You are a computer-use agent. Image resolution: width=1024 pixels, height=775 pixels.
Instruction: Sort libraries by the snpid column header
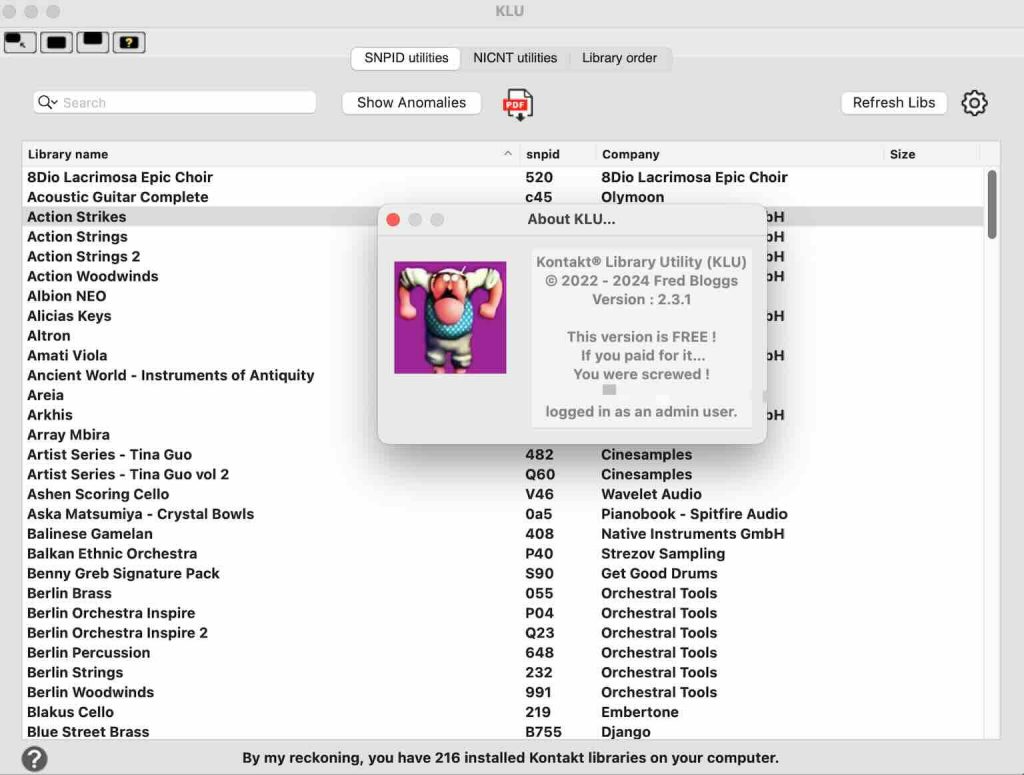tap(541, 154)
